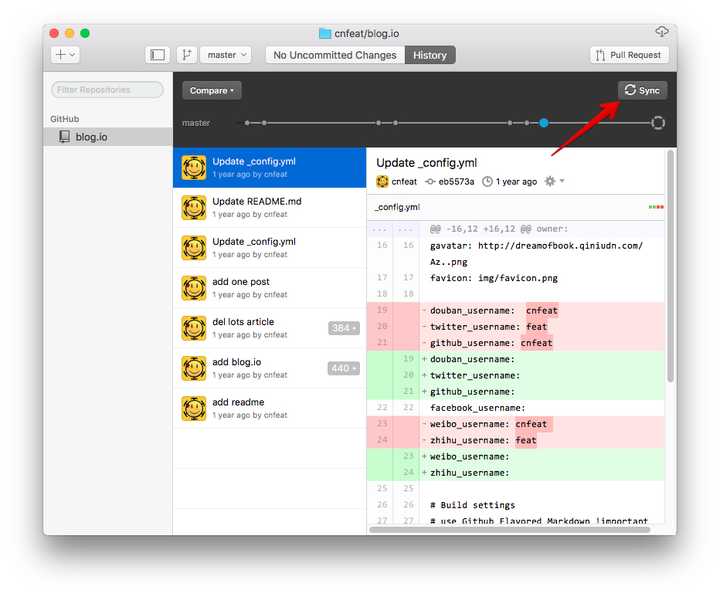Switch to No Uncommitted Changes tab
Viewport: 720px width, 597px height.
pyautogui.click(x=335, y=55)
